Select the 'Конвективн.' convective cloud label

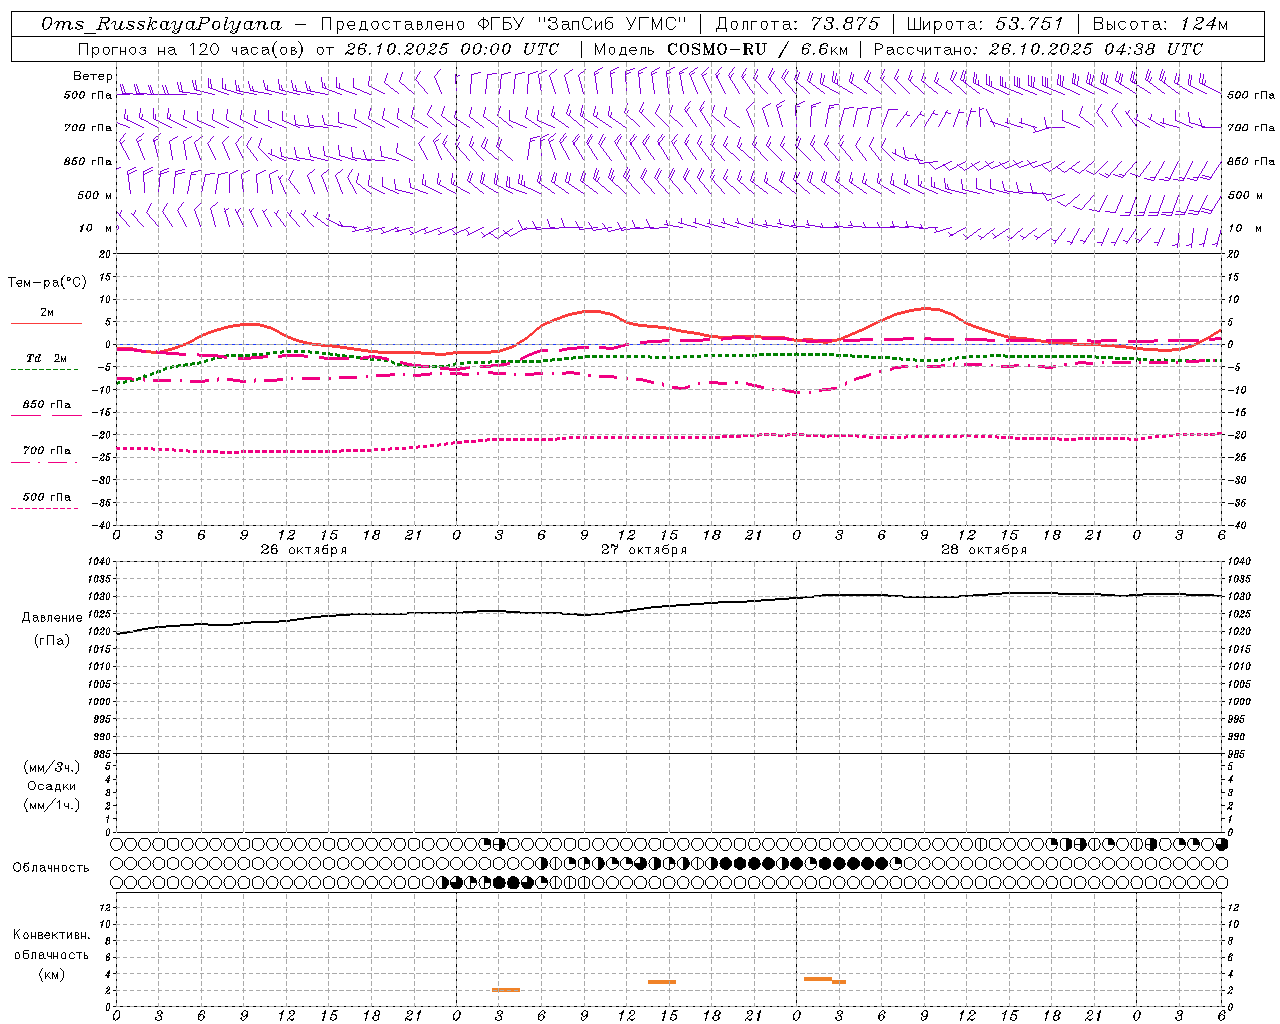[52, 935]
